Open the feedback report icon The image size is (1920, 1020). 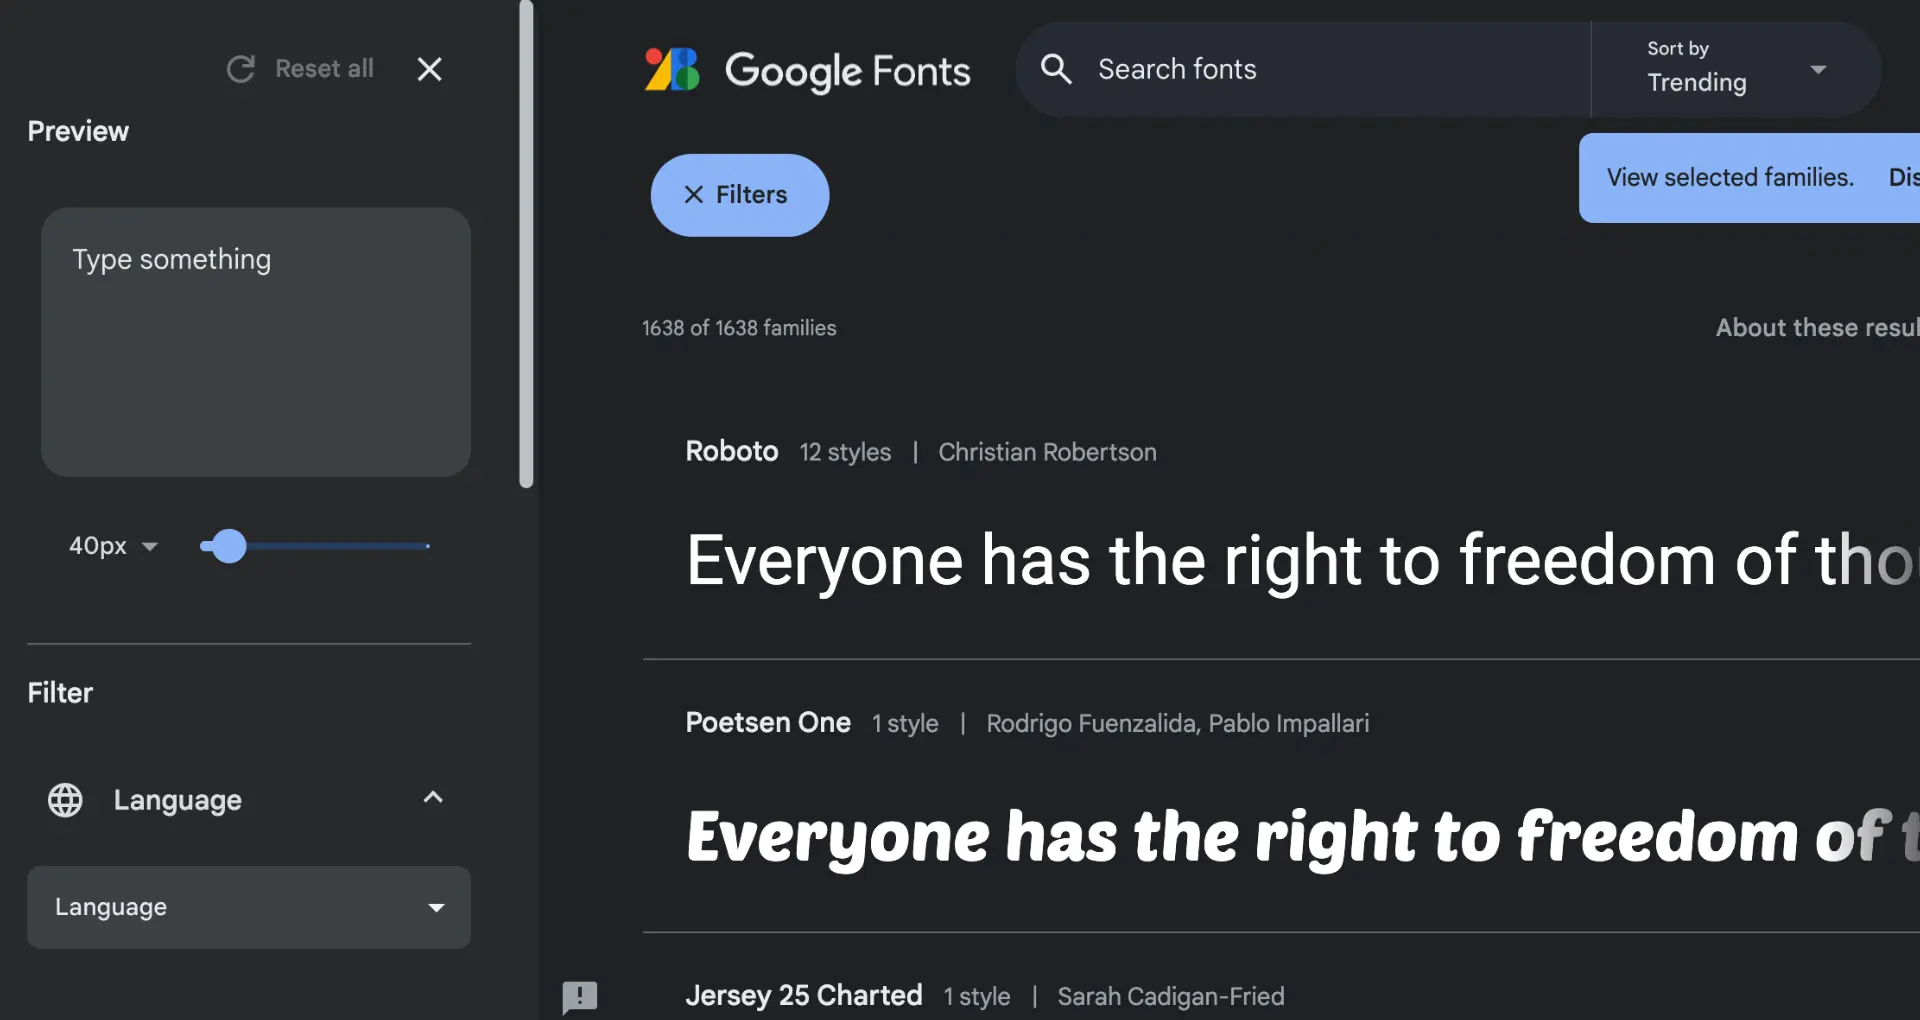tap(580, 997)
